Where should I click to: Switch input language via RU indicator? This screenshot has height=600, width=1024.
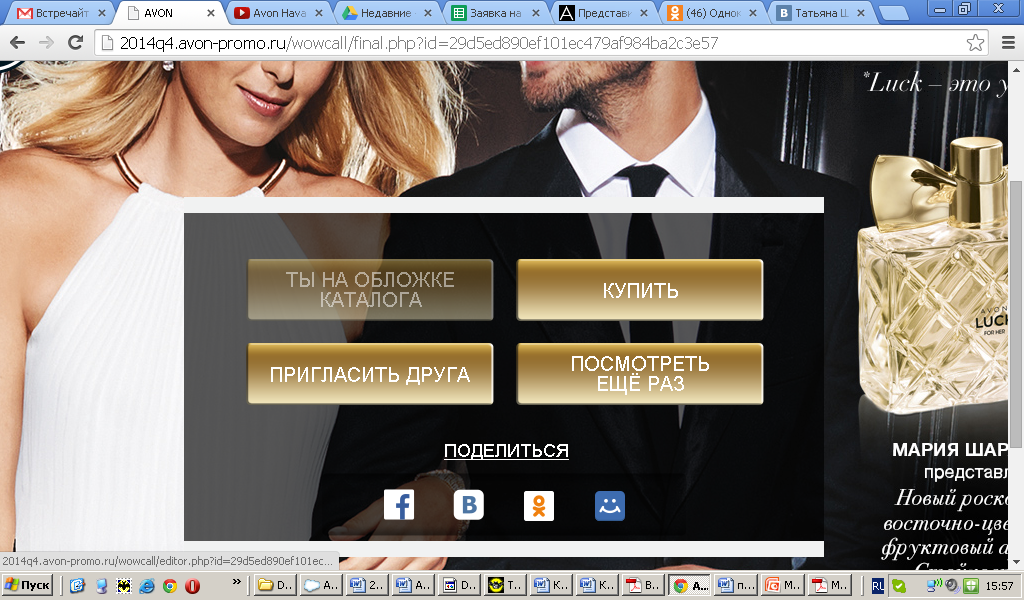(x=878, y=586)
